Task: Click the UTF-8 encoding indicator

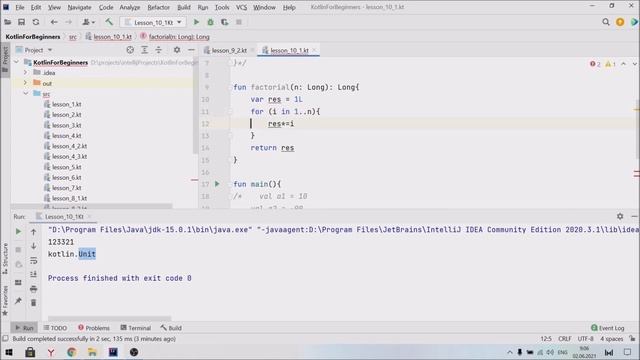Action: pos(586,339)
